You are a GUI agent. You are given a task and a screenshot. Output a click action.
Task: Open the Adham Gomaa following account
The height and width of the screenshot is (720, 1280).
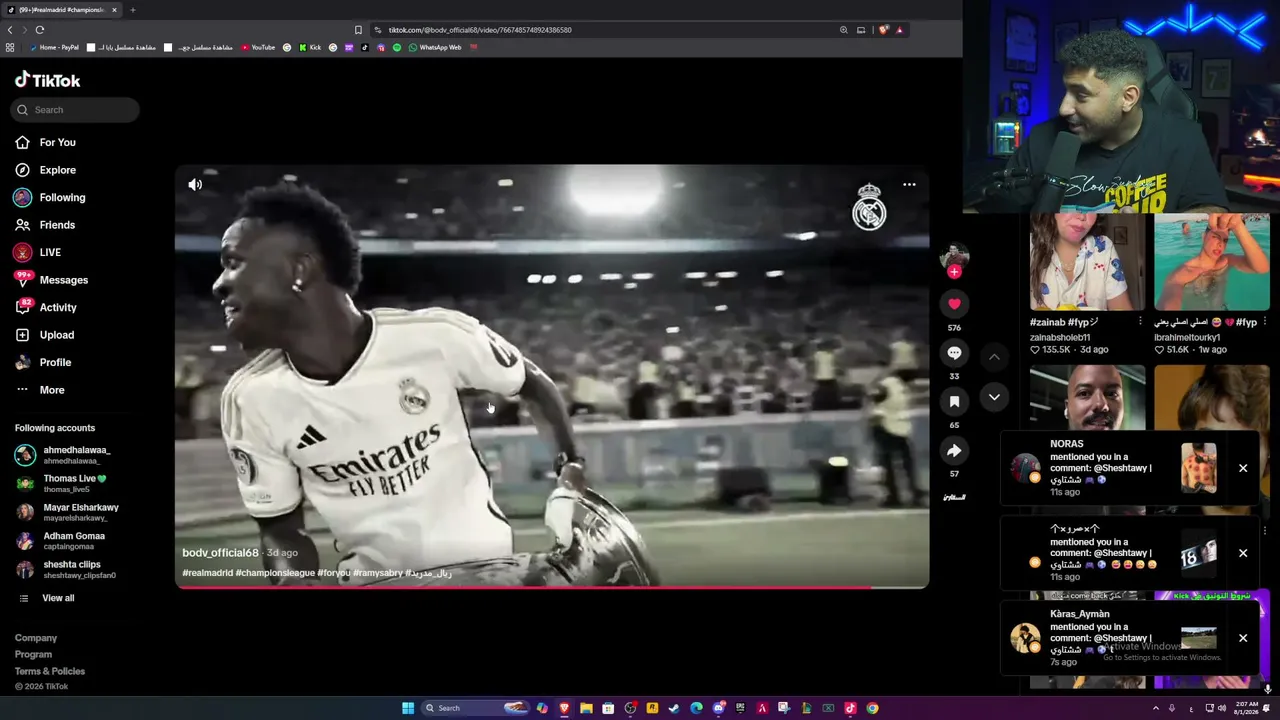pos(60,540)
